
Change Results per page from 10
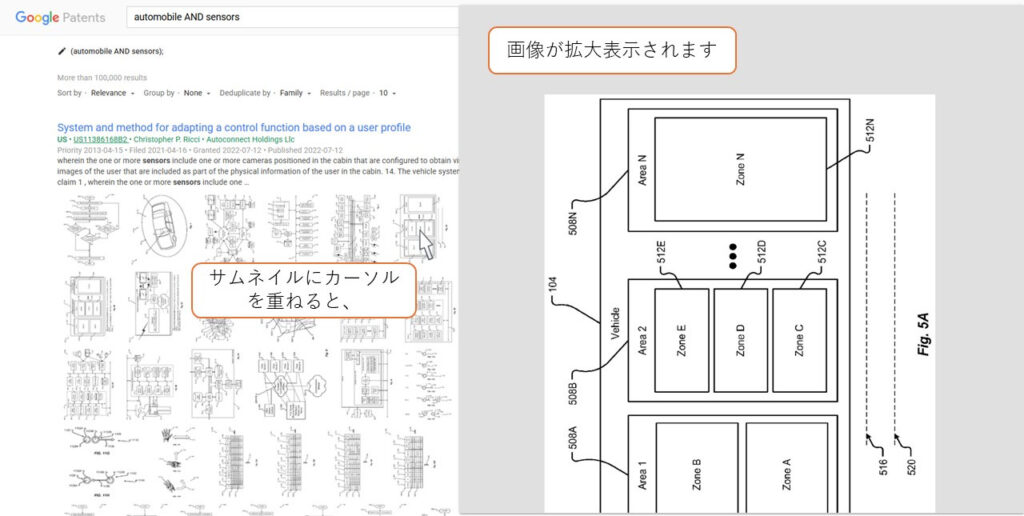coord(386,93)
